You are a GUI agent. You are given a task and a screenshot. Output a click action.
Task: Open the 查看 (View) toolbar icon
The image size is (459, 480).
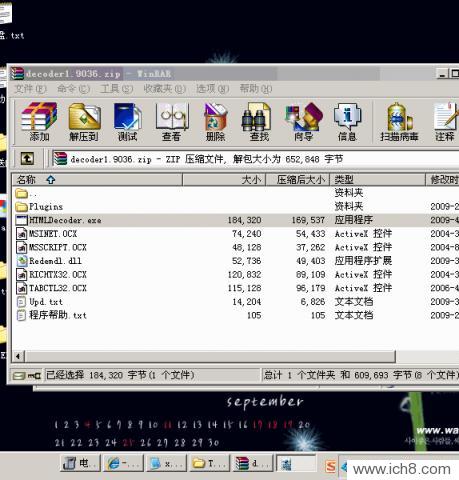pos(171,122)
